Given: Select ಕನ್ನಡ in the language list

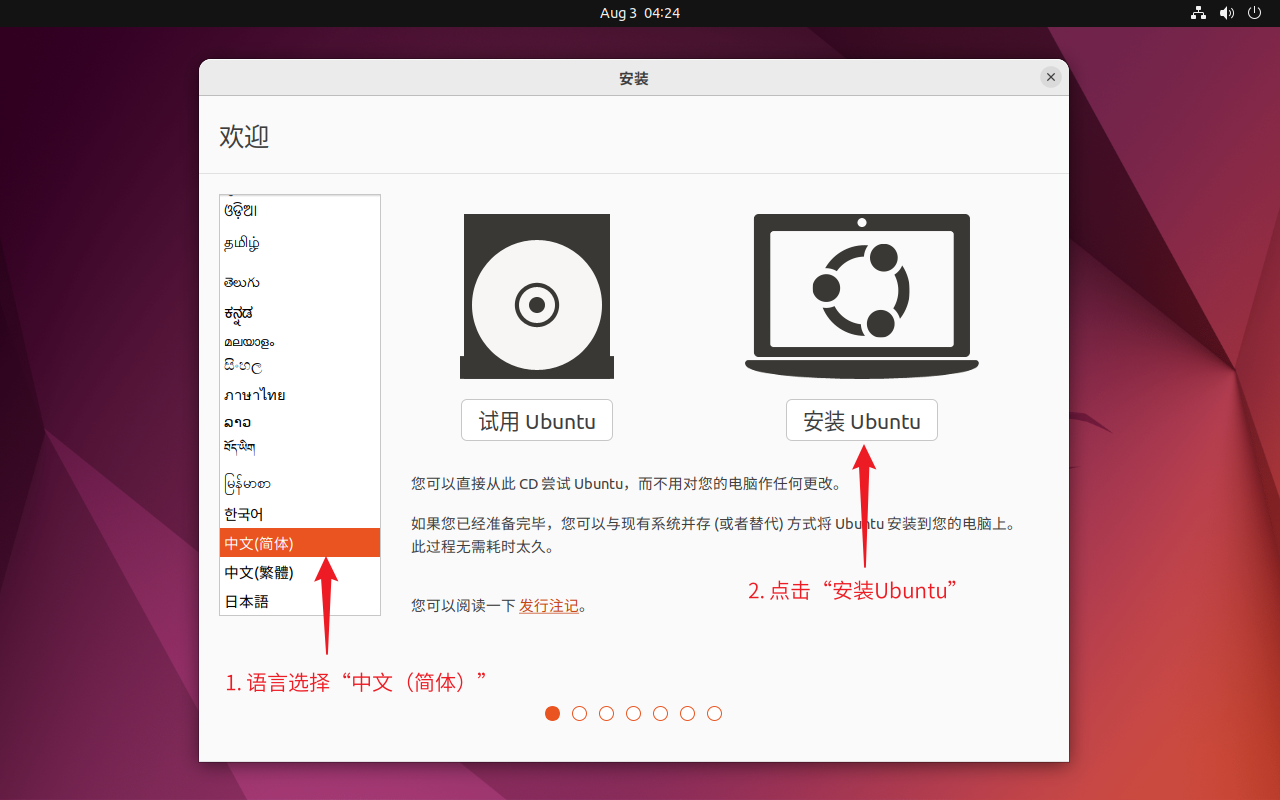Looking at the screenshot, I should point(237,312).
